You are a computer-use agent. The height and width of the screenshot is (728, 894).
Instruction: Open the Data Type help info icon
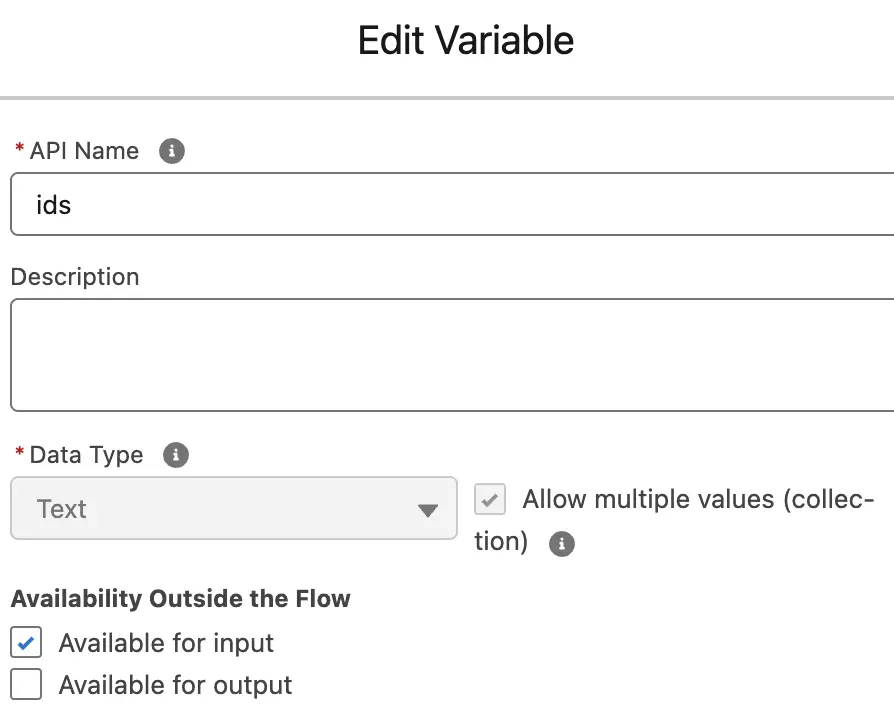click(x=176, y=455)
